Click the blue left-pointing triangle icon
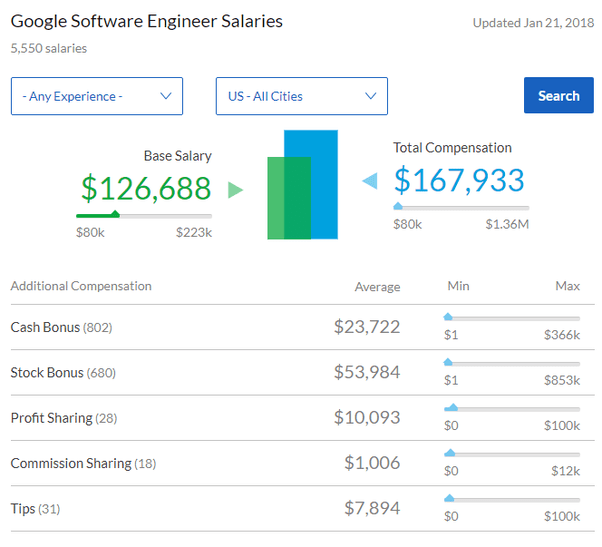This screenshot has width=602, height=547. [369, 181]
